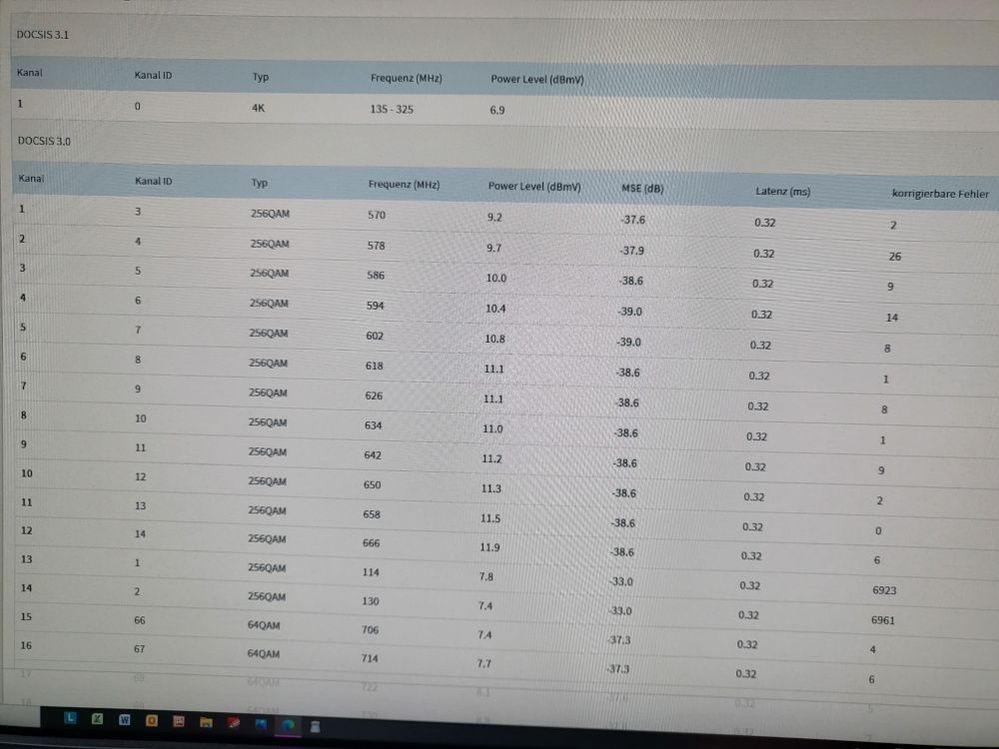Screen dimensions: 999x749
Task: Select frequency cell '602'
Action: (374, 336)
